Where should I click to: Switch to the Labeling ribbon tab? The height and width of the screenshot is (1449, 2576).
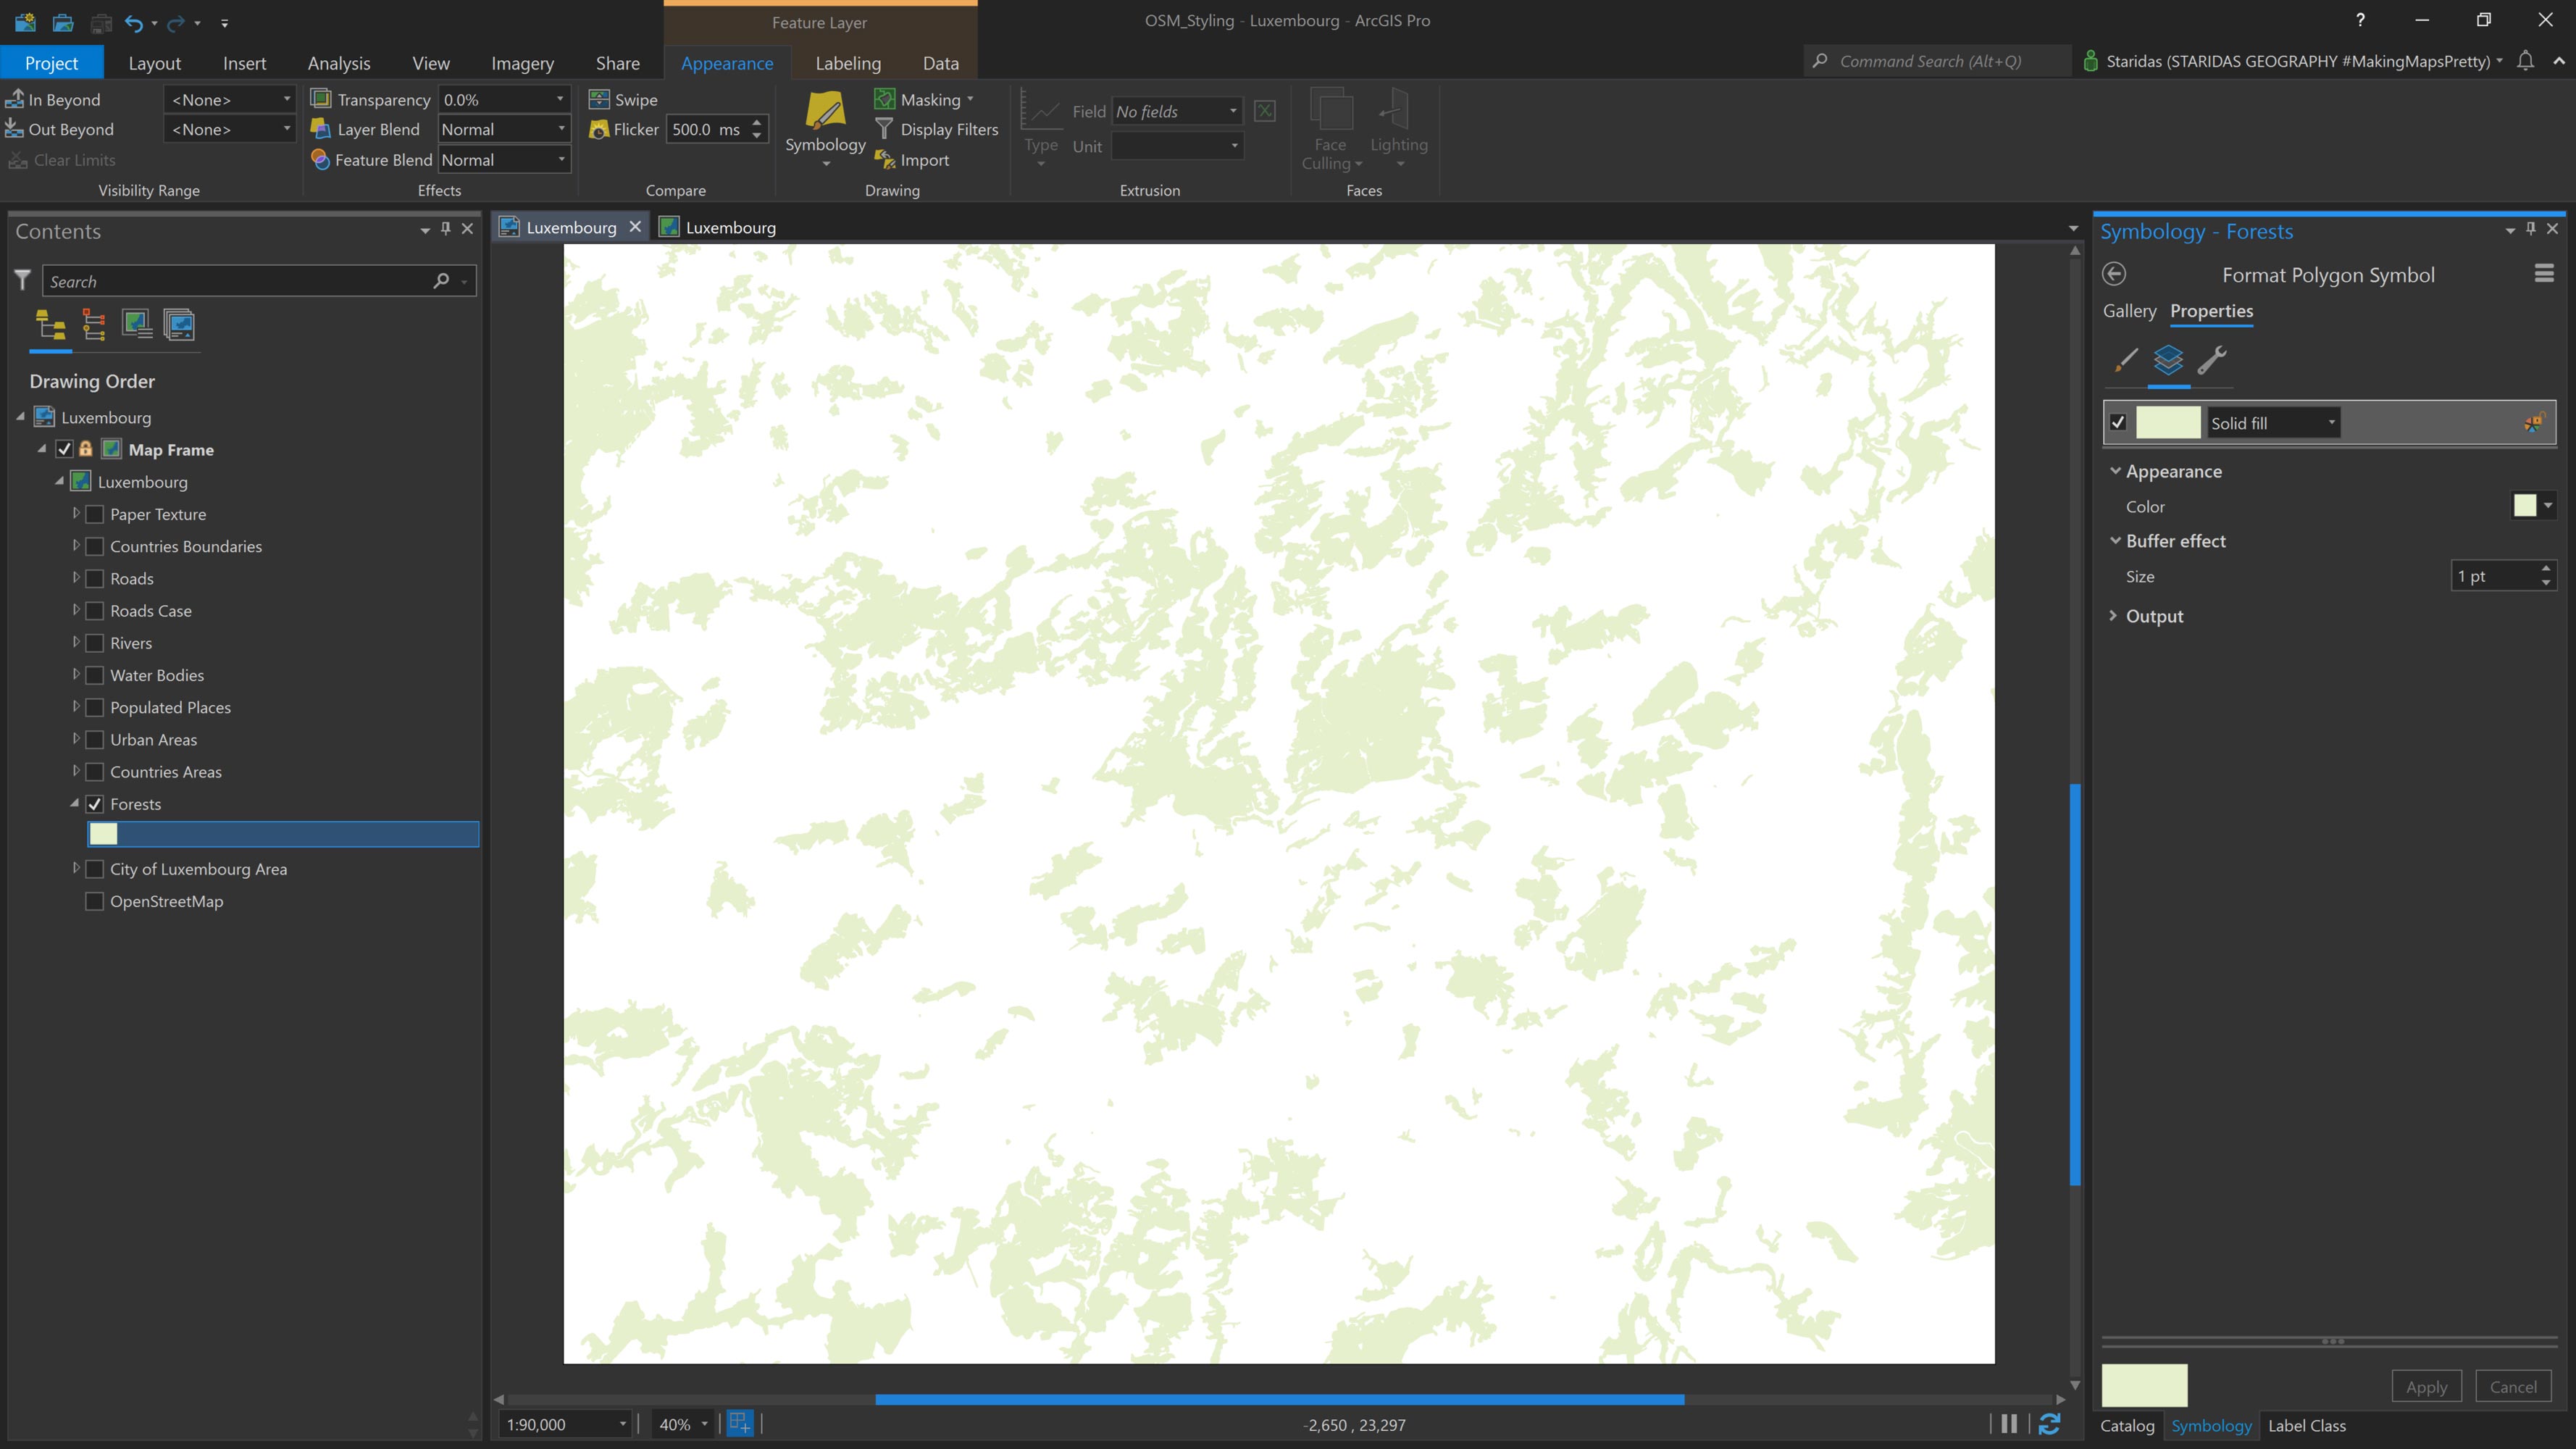pyautogui.click(x=847, y=62)
